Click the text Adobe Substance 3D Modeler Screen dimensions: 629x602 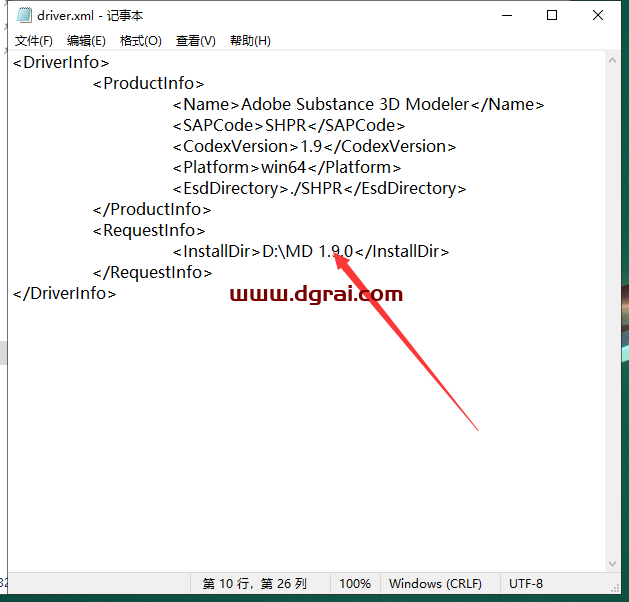click(x=355, y=104)
